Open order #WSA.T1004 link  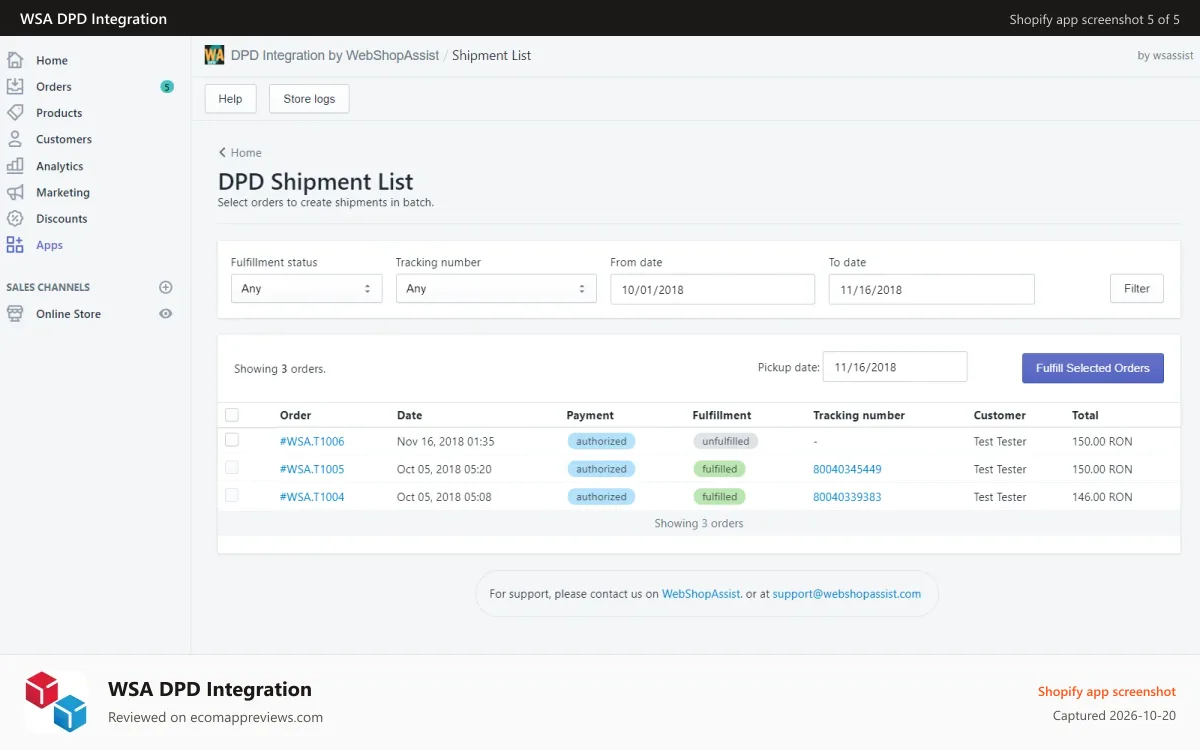[x=312, y=497]
